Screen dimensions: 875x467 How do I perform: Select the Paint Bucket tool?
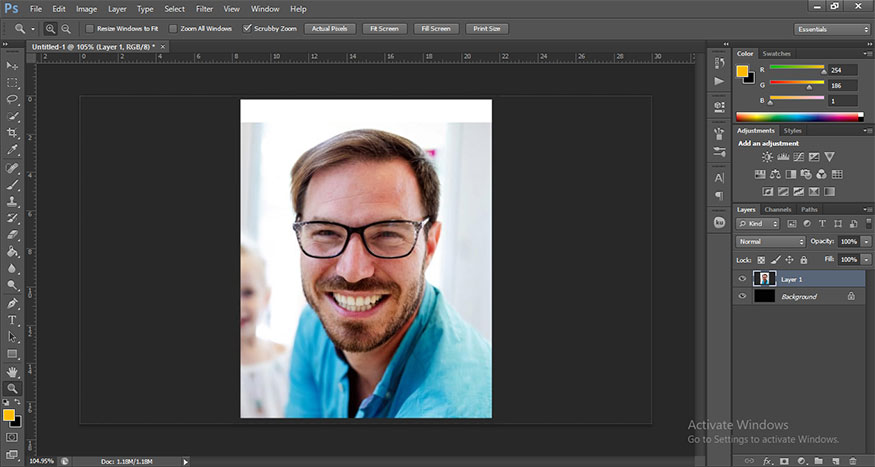(12, 252)
